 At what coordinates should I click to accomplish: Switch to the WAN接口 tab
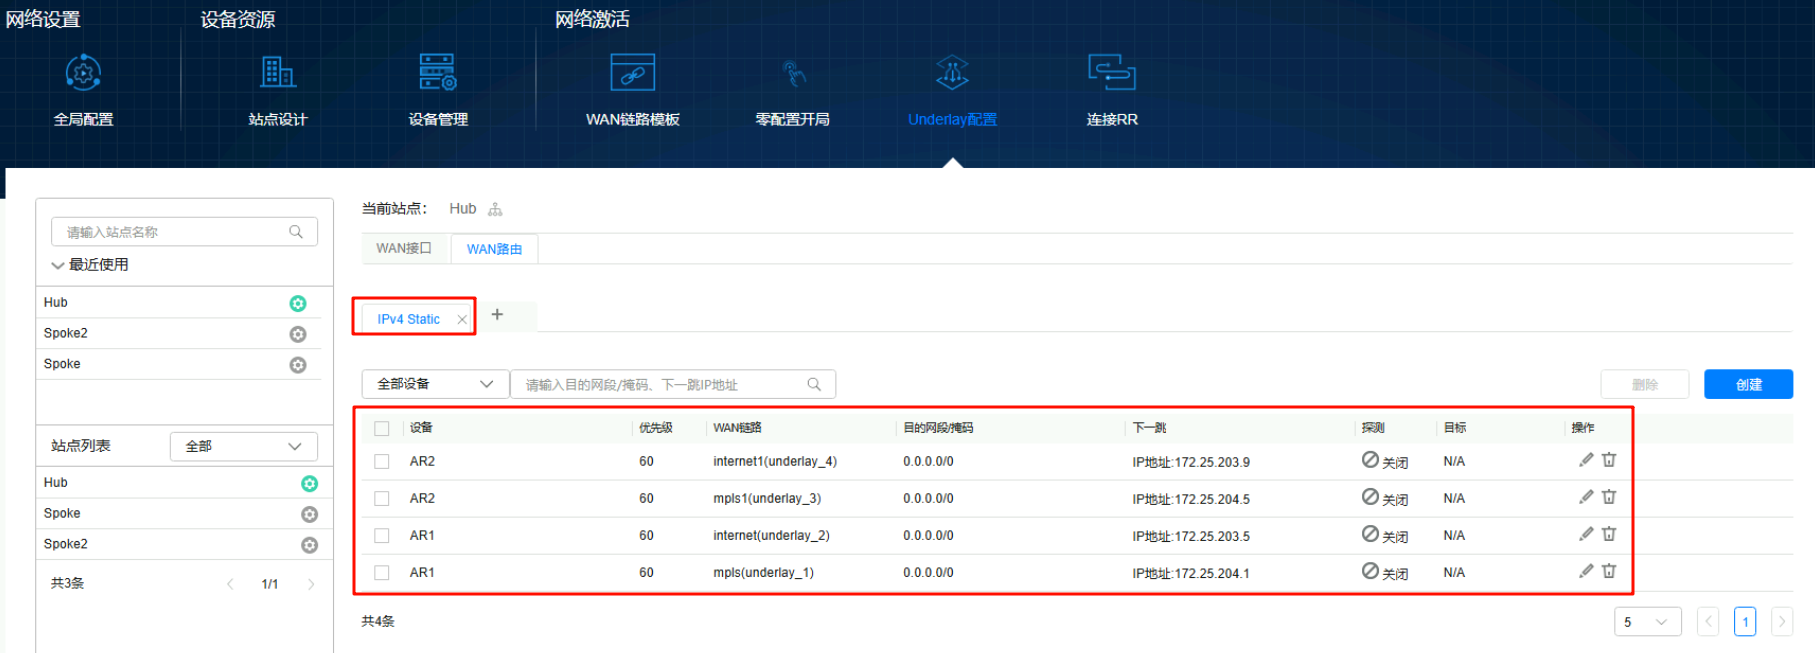click(x=404, y=249)
